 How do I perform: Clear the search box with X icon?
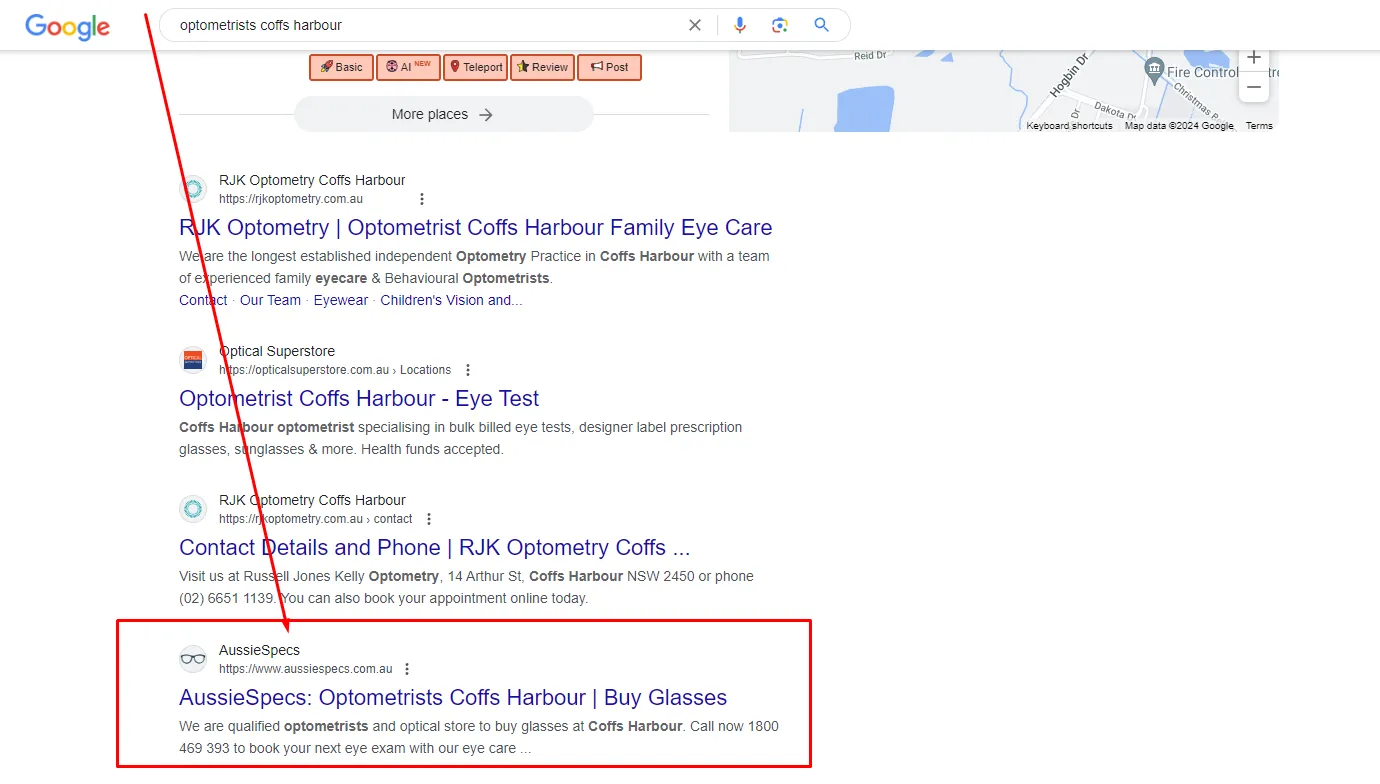[695, 25]
